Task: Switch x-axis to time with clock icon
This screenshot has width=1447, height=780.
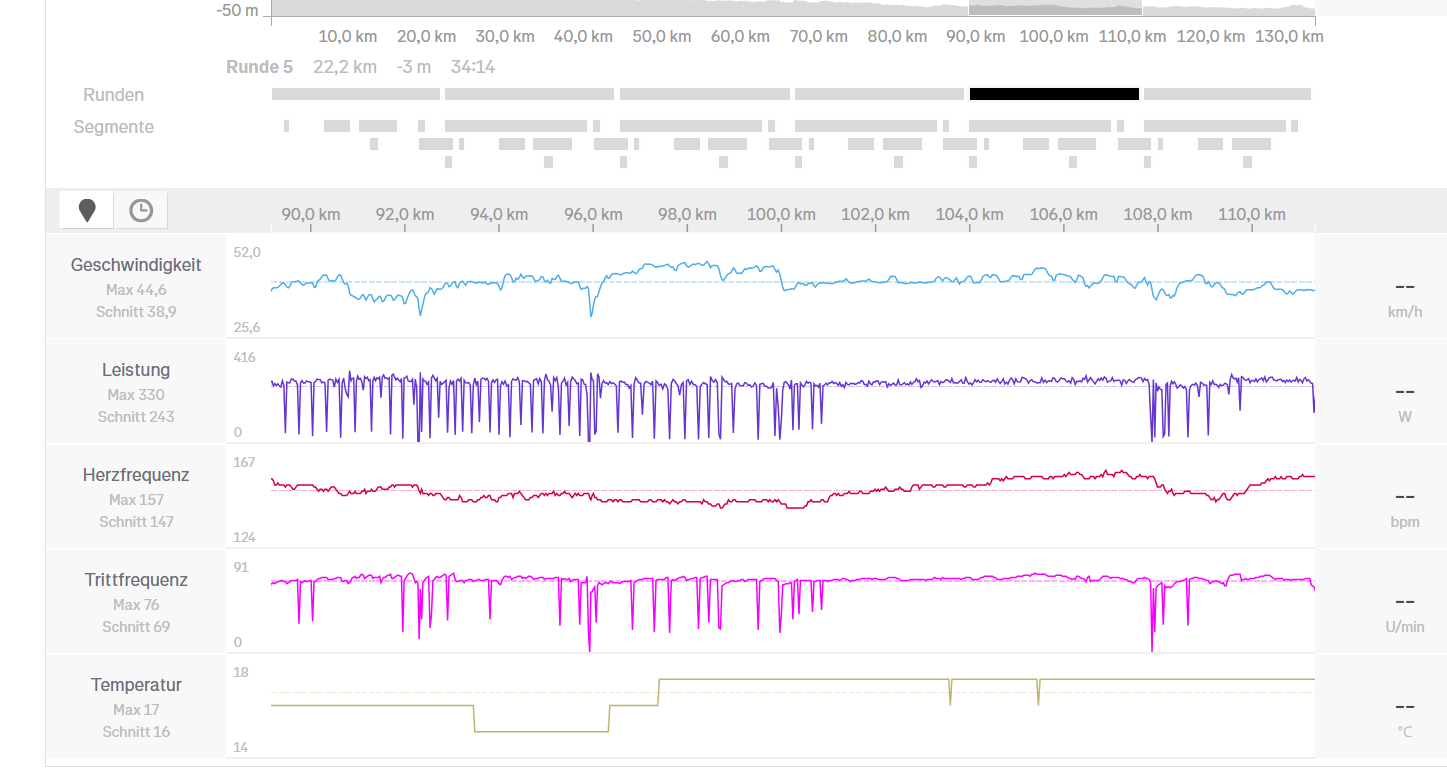Action: coord(141,210)
